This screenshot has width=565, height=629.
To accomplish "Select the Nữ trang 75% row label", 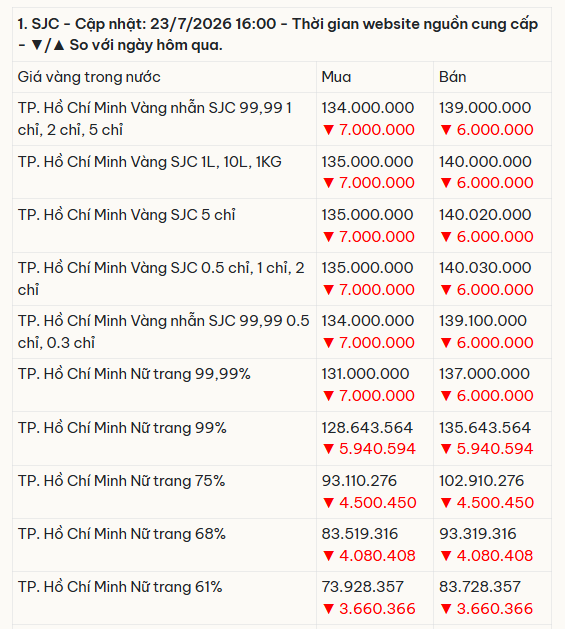I will 121,481.
